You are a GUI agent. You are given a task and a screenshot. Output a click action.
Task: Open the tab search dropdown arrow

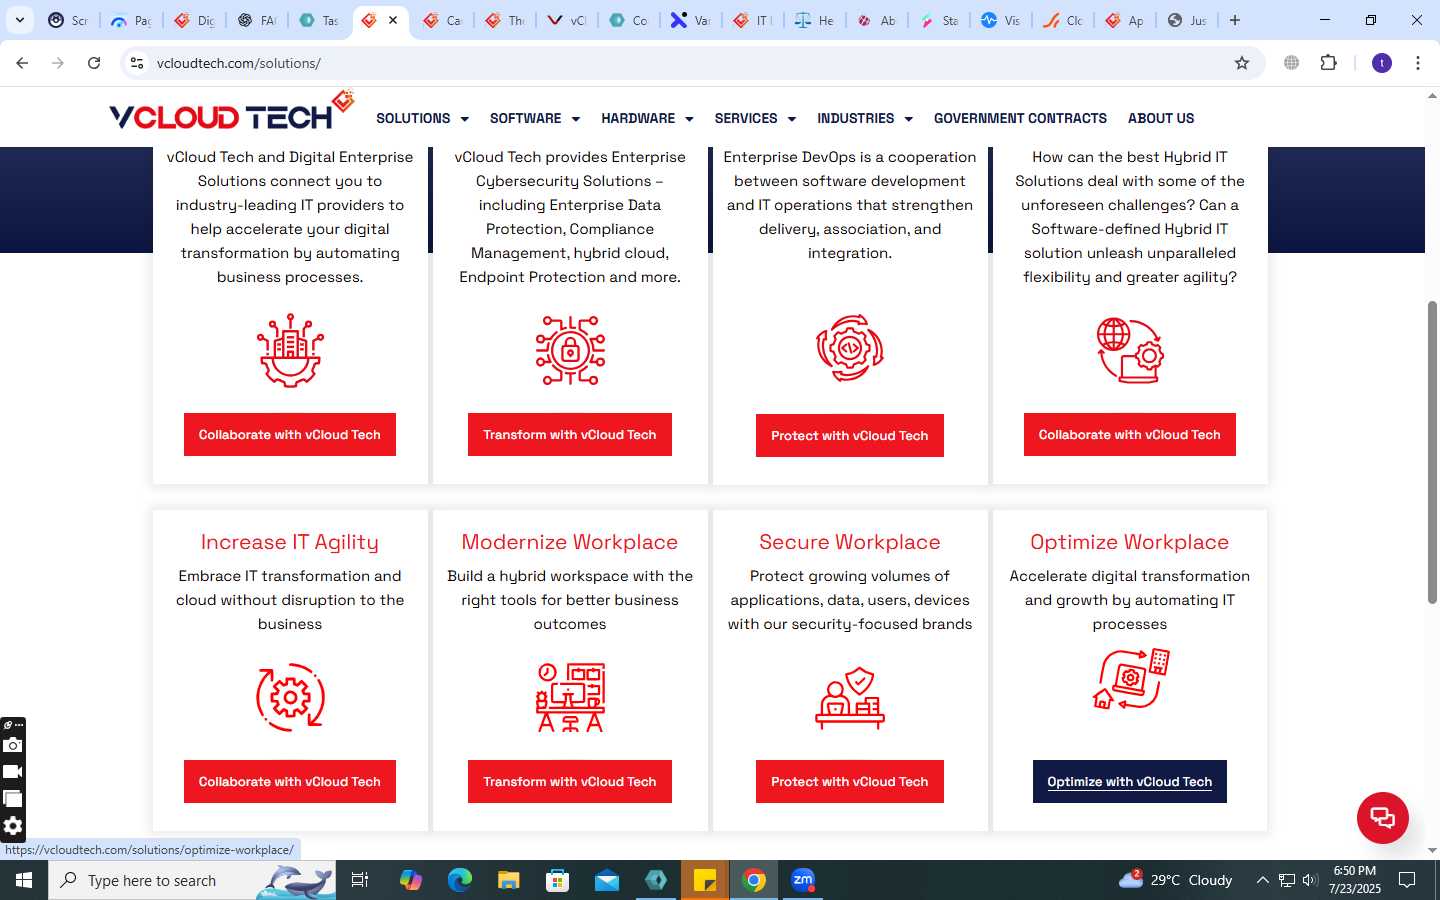tap(19, 20)
